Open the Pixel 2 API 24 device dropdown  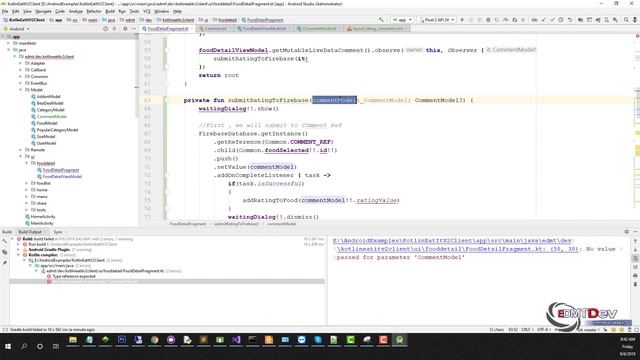437,20
